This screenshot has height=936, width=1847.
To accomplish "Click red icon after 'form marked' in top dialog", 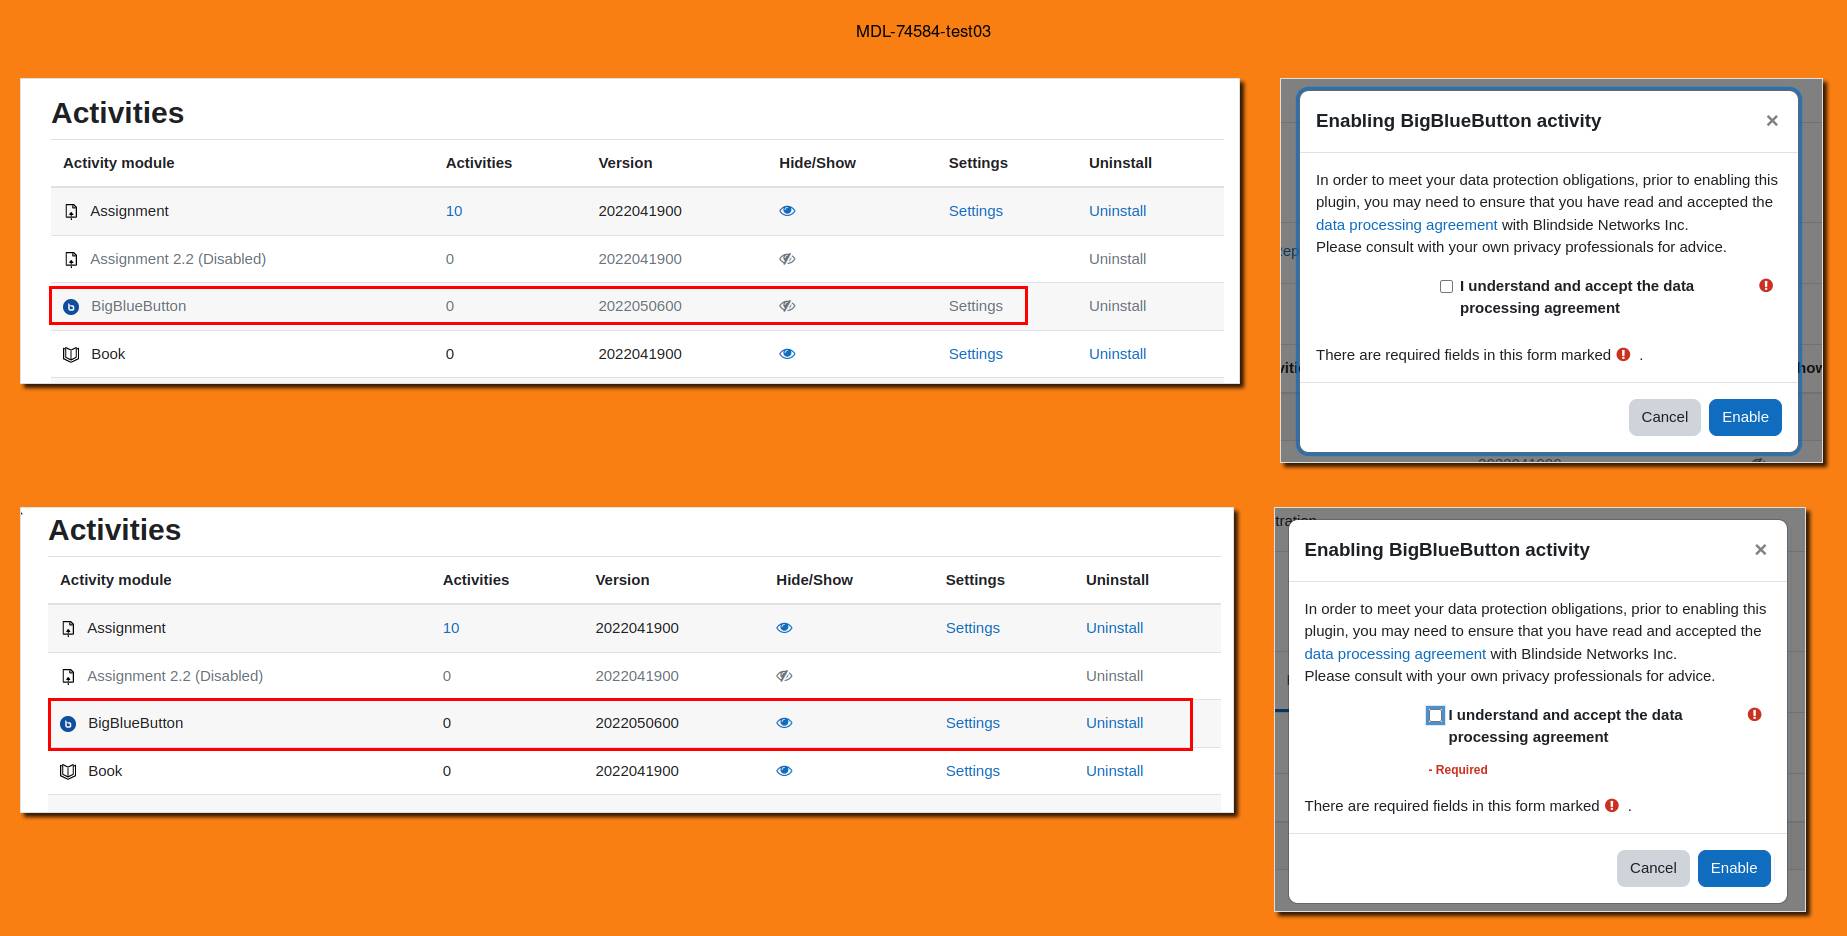I will [x=1623, y=355].
